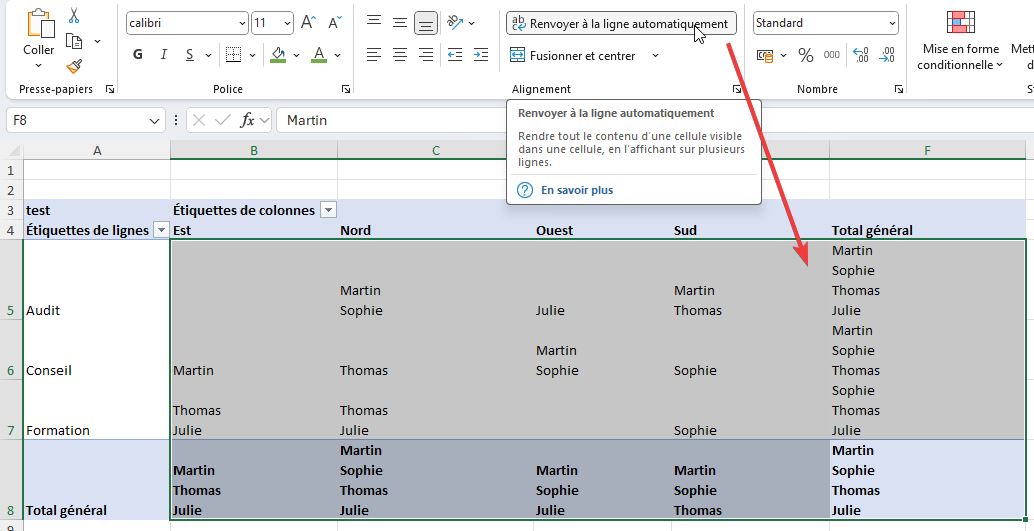Confirm entry with formula bar checkmark
This screenshot has height=531, width=1034.
point(223,120)
